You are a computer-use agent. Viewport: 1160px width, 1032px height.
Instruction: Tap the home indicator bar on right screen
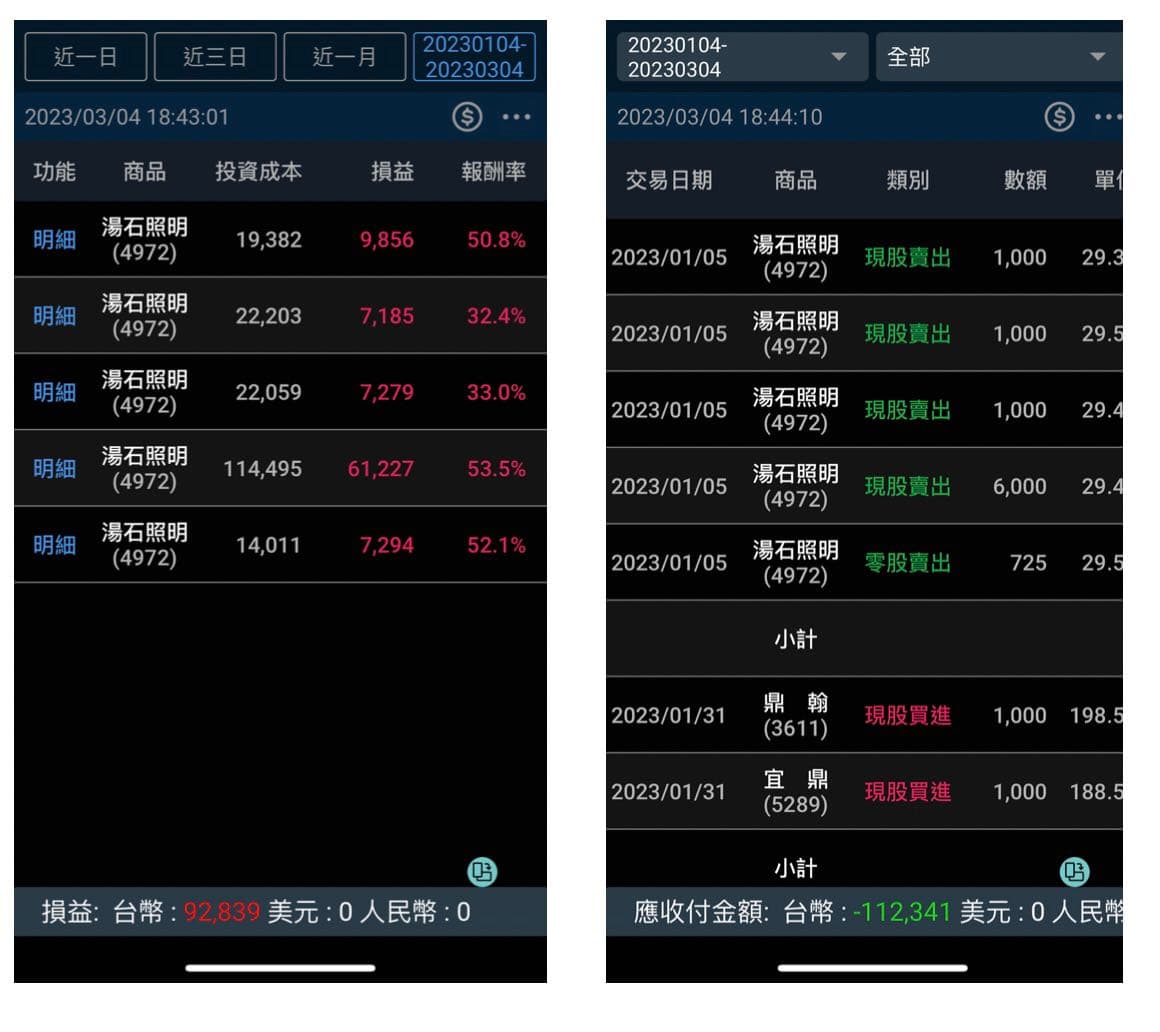point(872,968)
